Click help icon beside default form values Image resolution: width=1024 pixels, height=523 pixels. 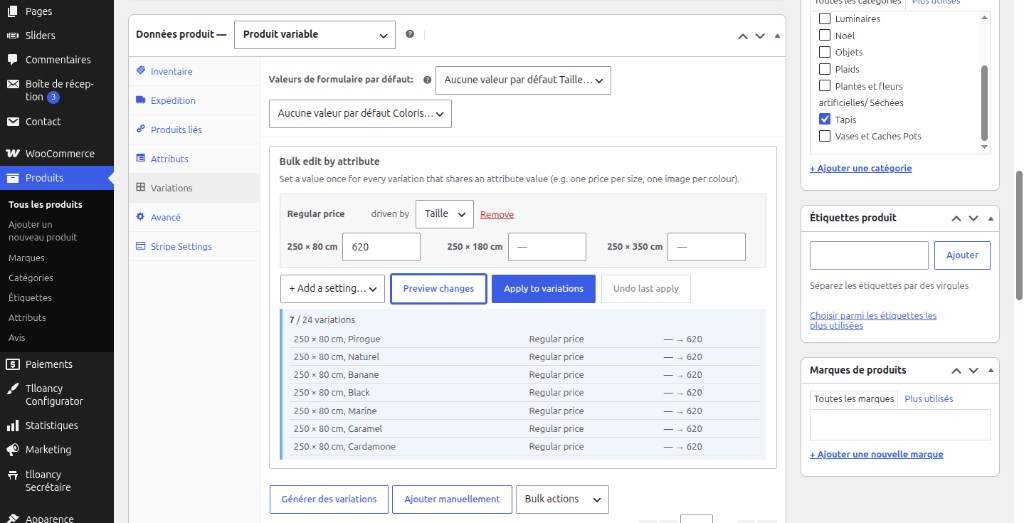click(427, 80)
